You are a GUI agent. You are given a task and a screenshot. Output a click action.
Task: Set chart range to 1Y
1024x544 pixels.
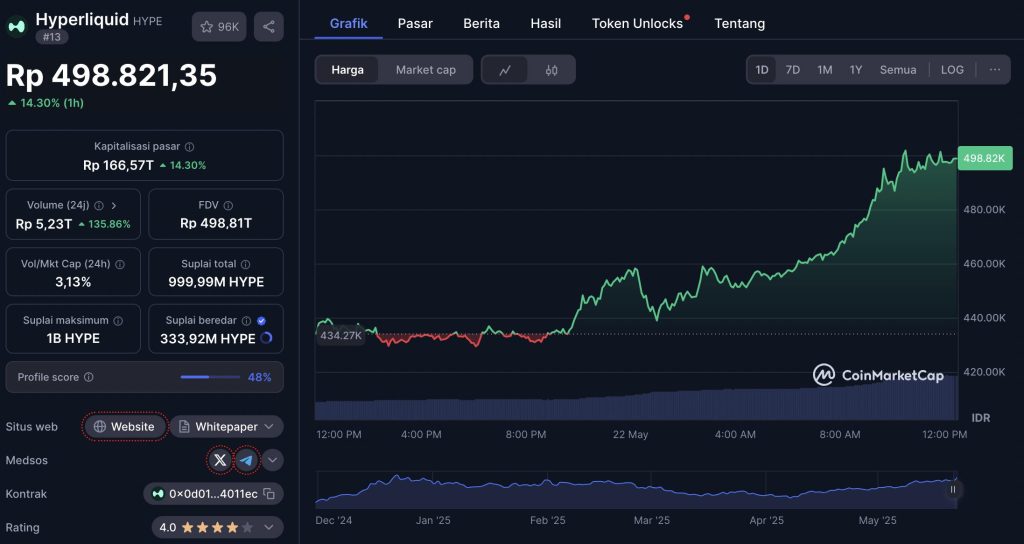coord(856,70)
